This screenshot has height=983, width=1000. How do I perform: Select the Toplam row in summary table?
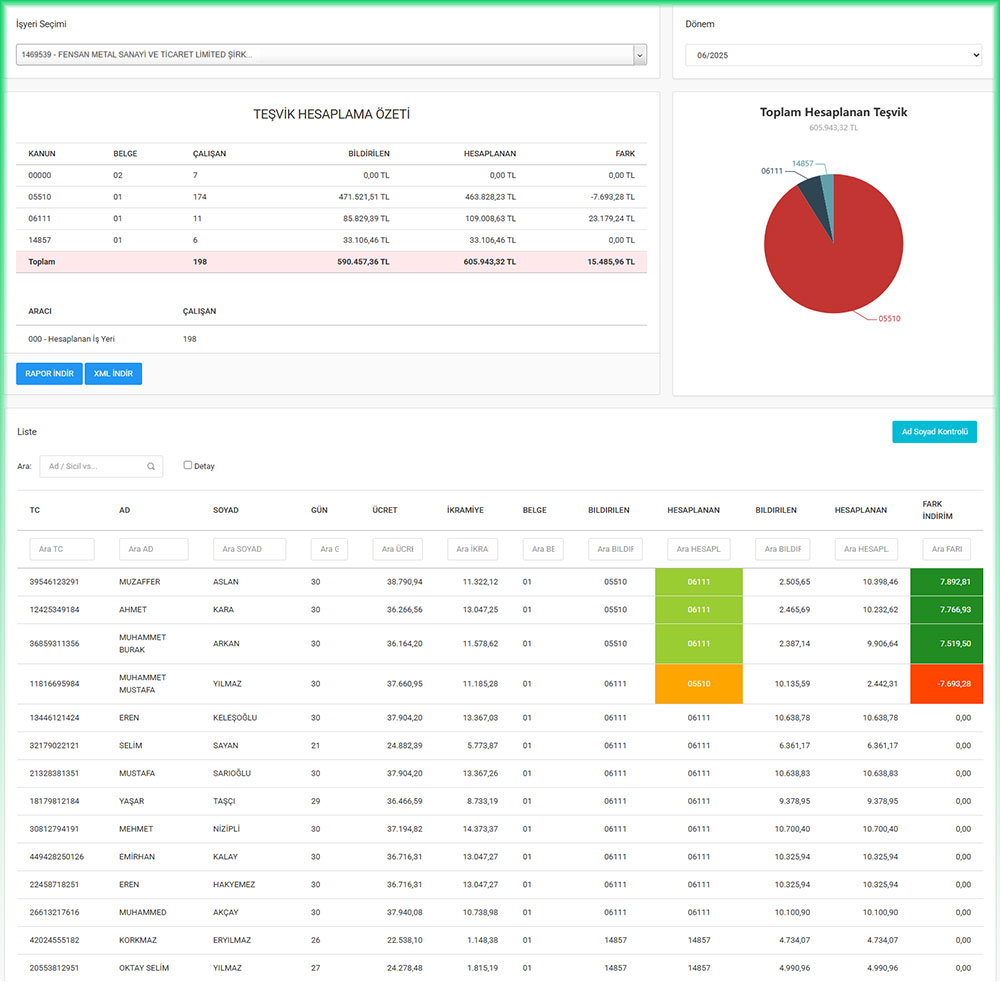[x=331, y=262]
